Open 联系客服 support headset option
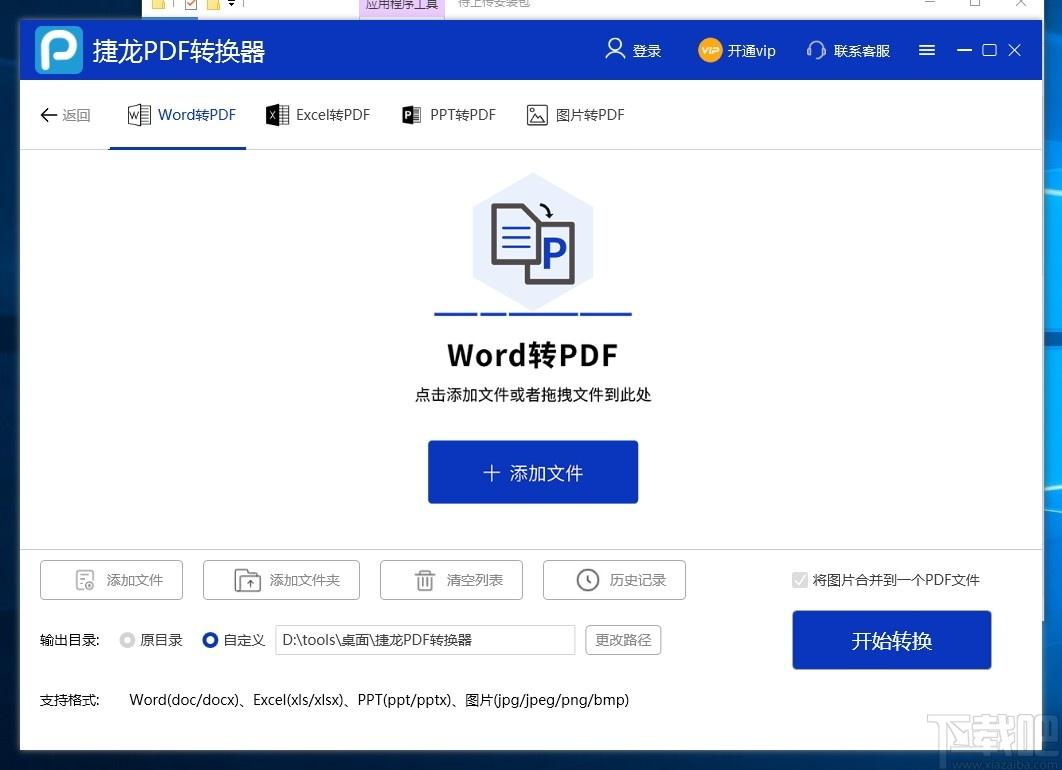Screen dimensions: 1062x770 click(848, 50)
